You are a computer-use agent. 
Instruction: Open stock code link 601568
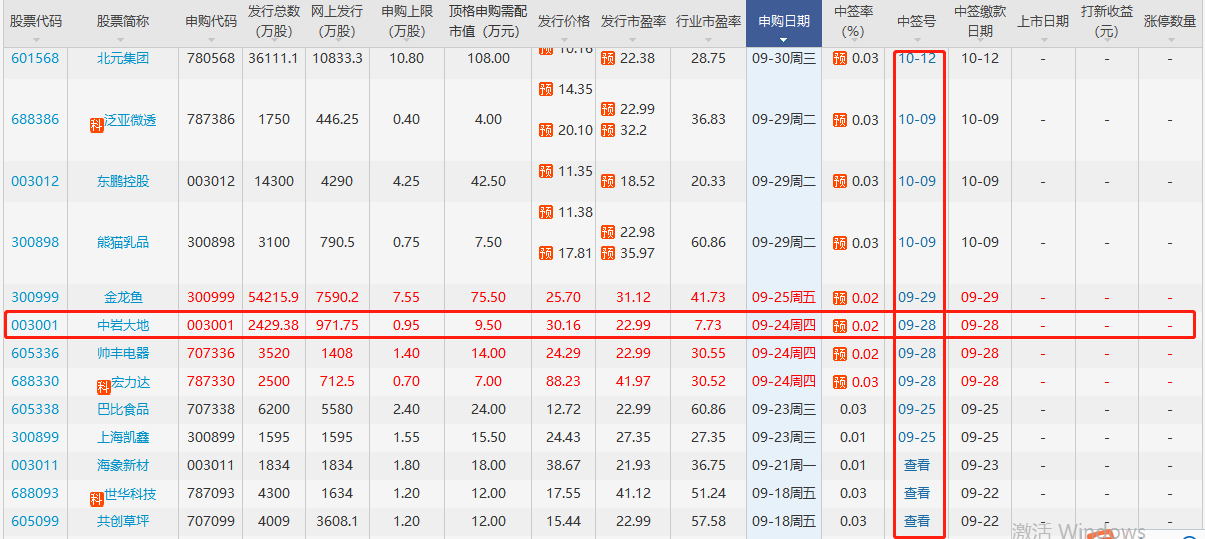[x=35, y=58]
